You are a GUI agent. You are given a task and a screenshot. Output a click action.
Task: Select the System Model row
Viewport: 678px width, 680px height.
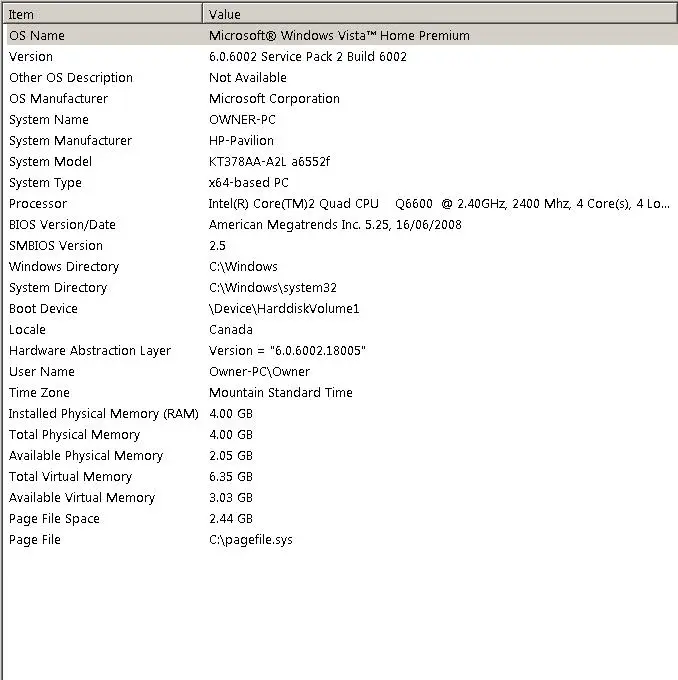[50, 161]
